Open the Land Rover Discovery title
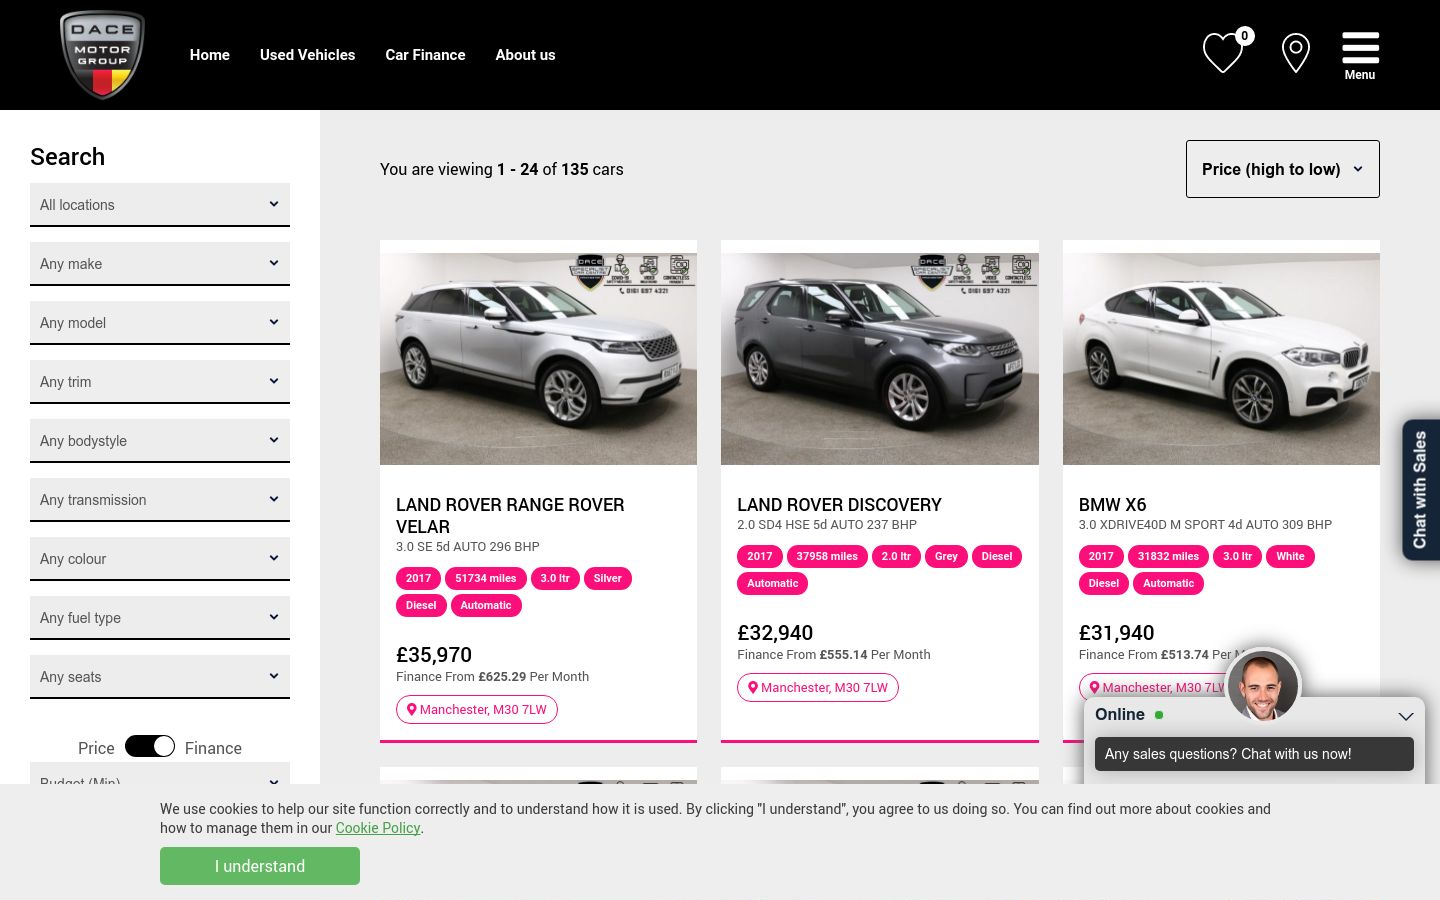The width and height of the screenshot is (1440, 900). (839, 505)
